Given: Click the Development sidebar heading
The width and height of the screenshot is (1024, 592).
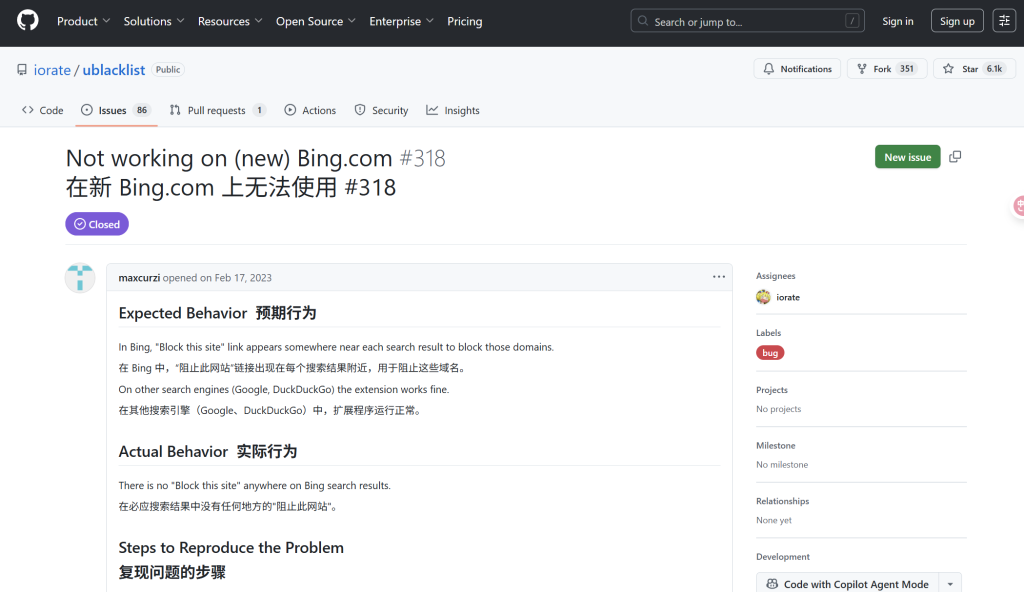Looking at the screenshot, I should click(782, 557).
